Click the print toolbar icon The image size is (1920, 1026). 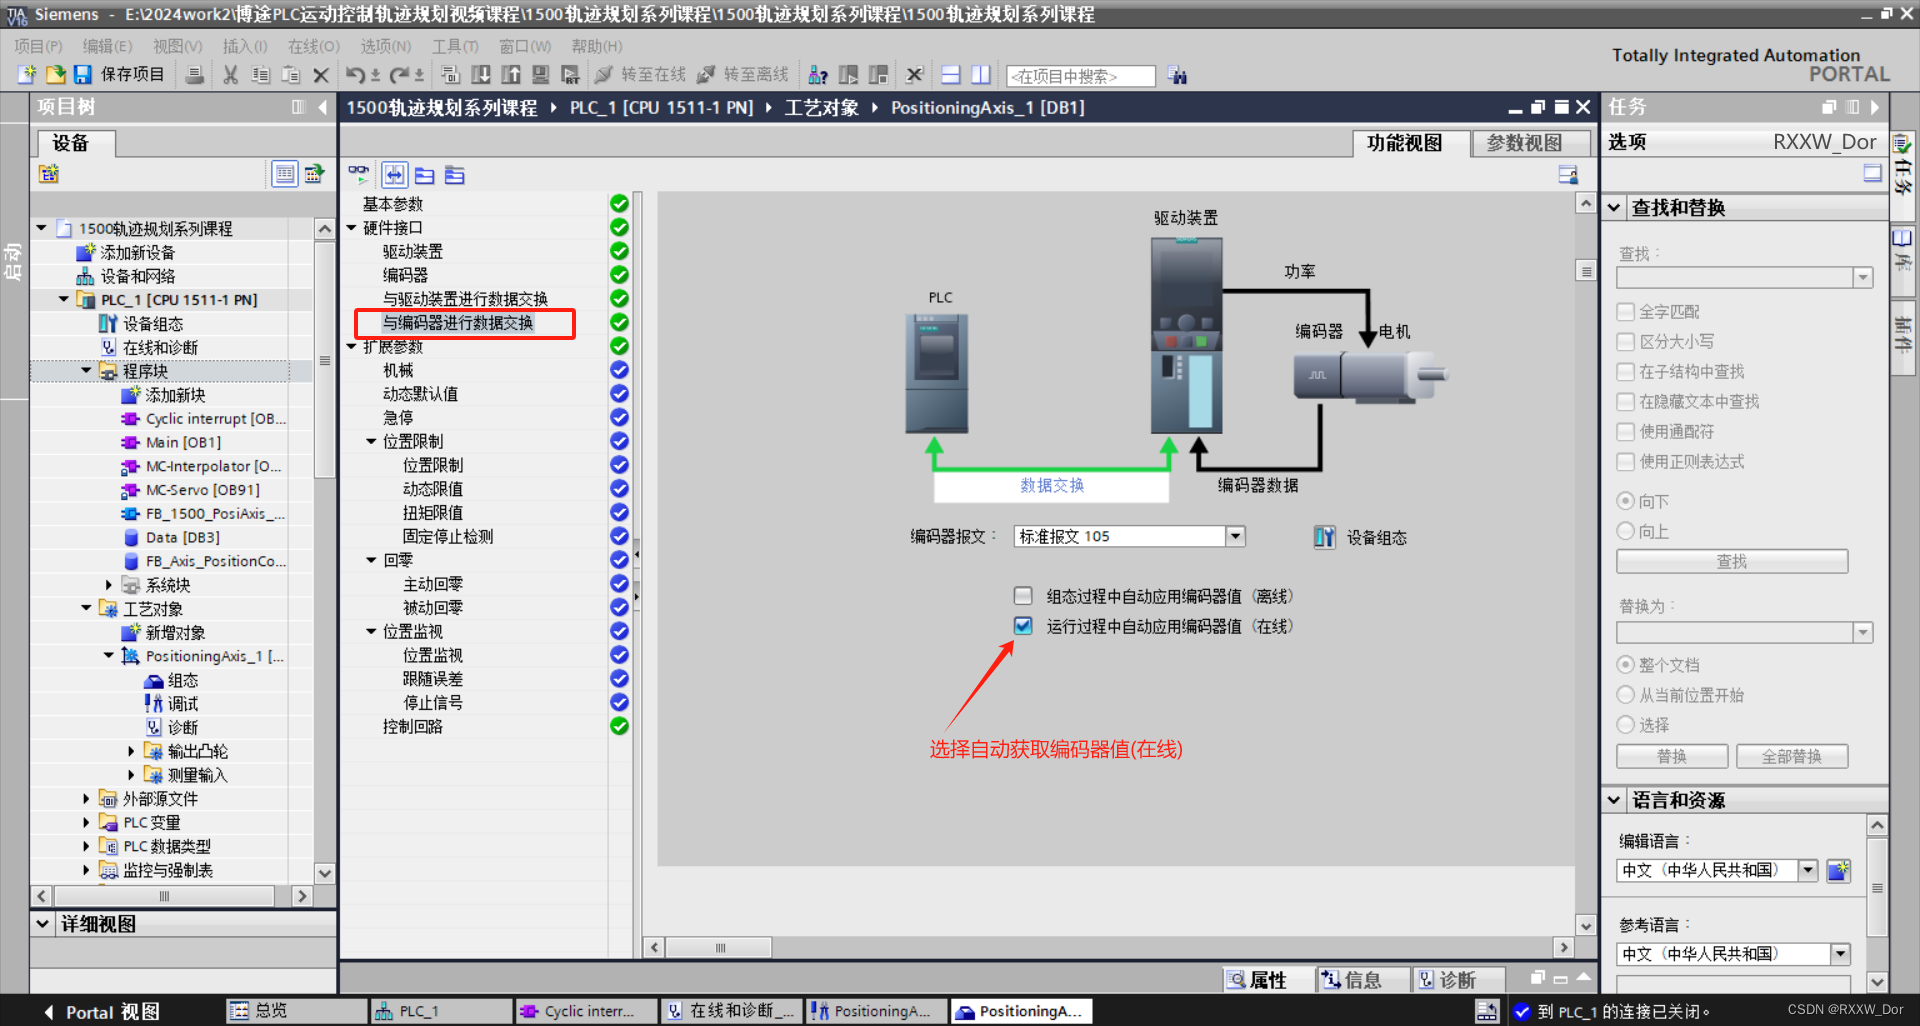pyautogui.click(x=195, y=75)
